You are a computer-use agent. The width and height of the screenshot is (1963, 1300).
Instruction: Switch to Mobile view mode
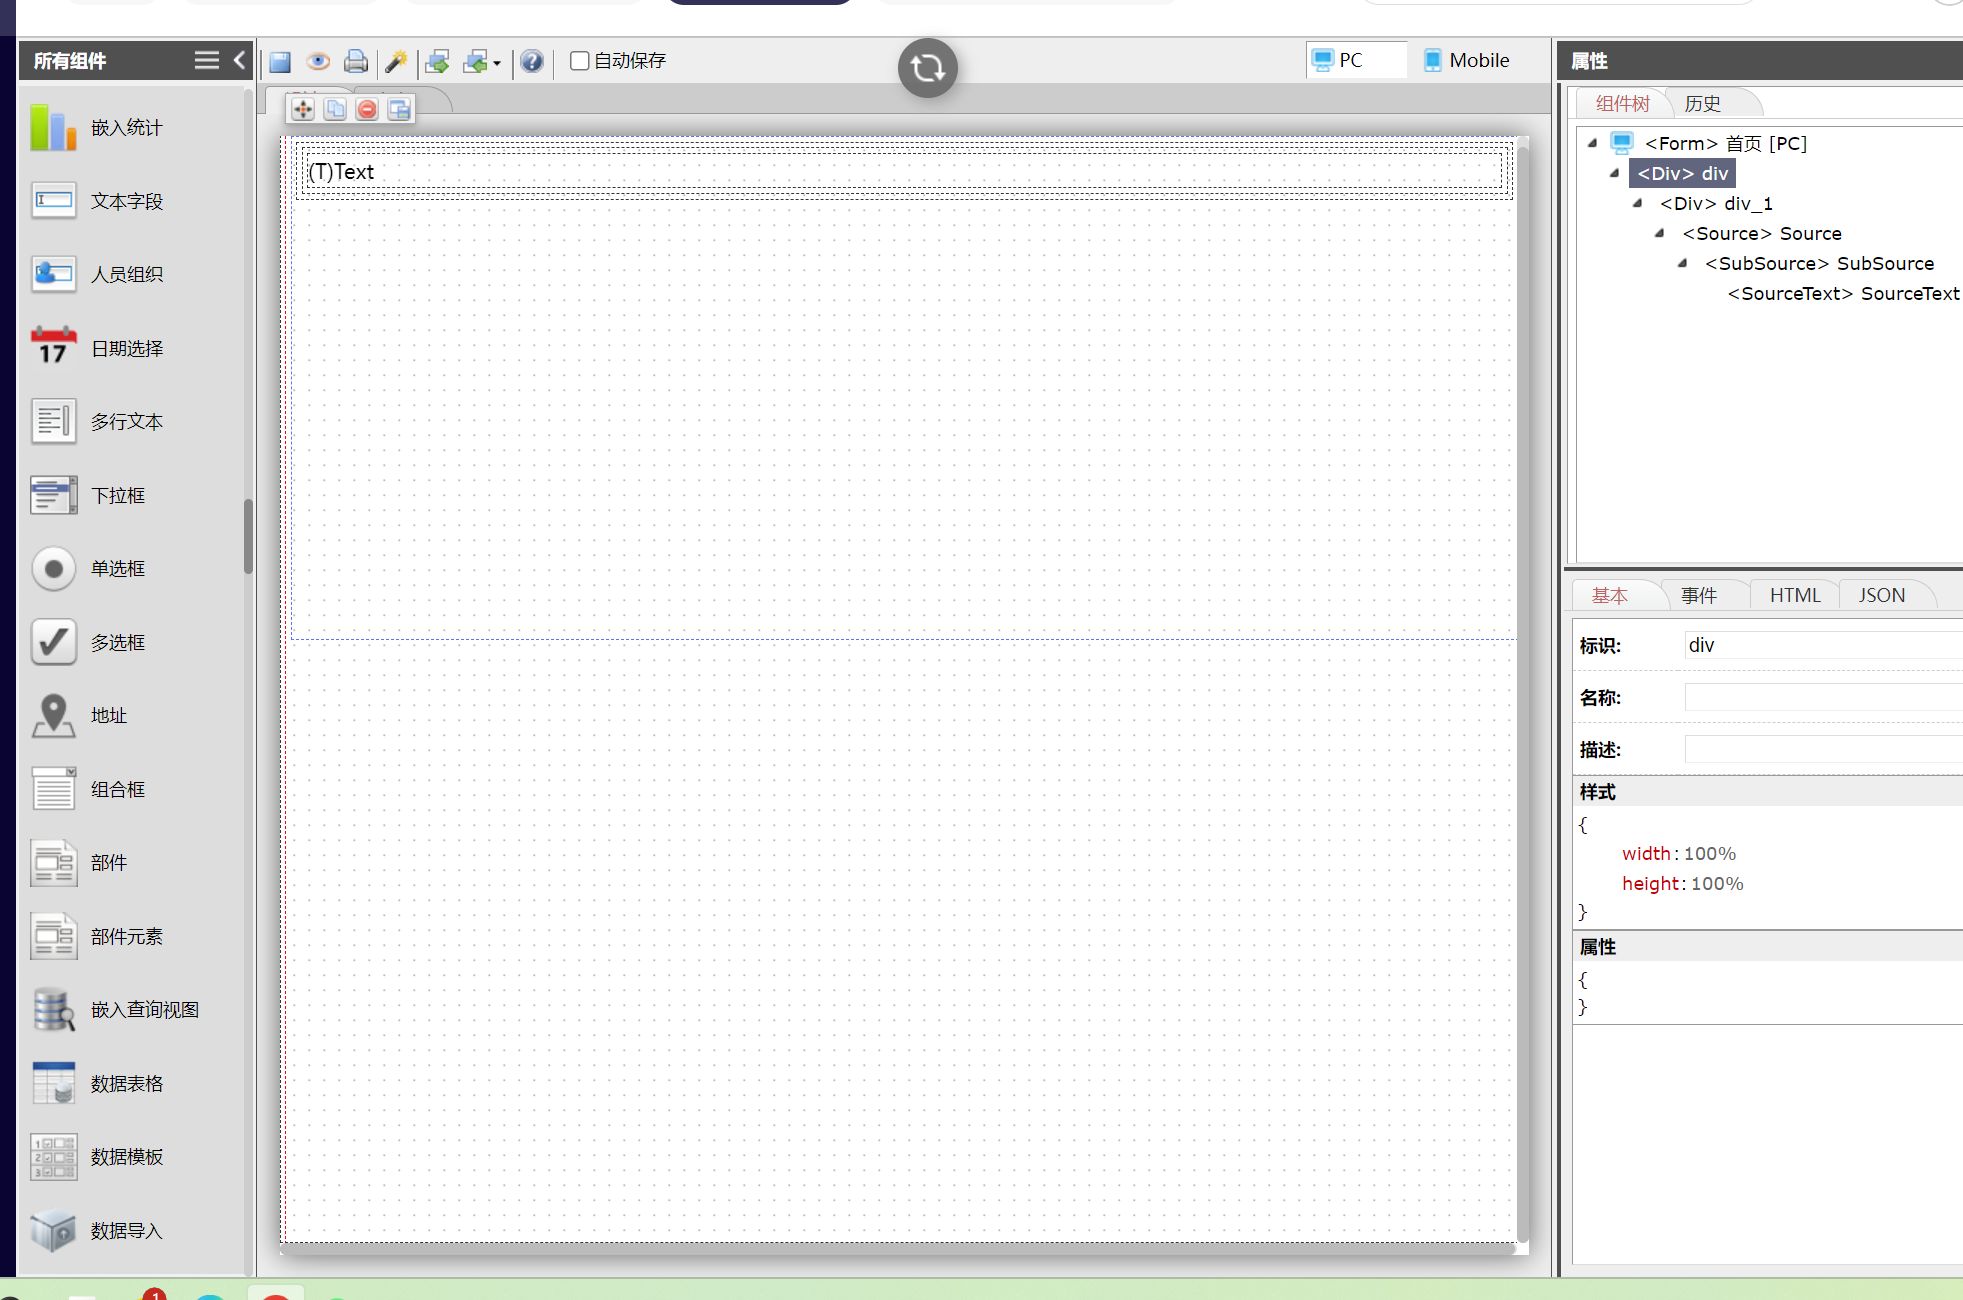tap(1467, 60)
